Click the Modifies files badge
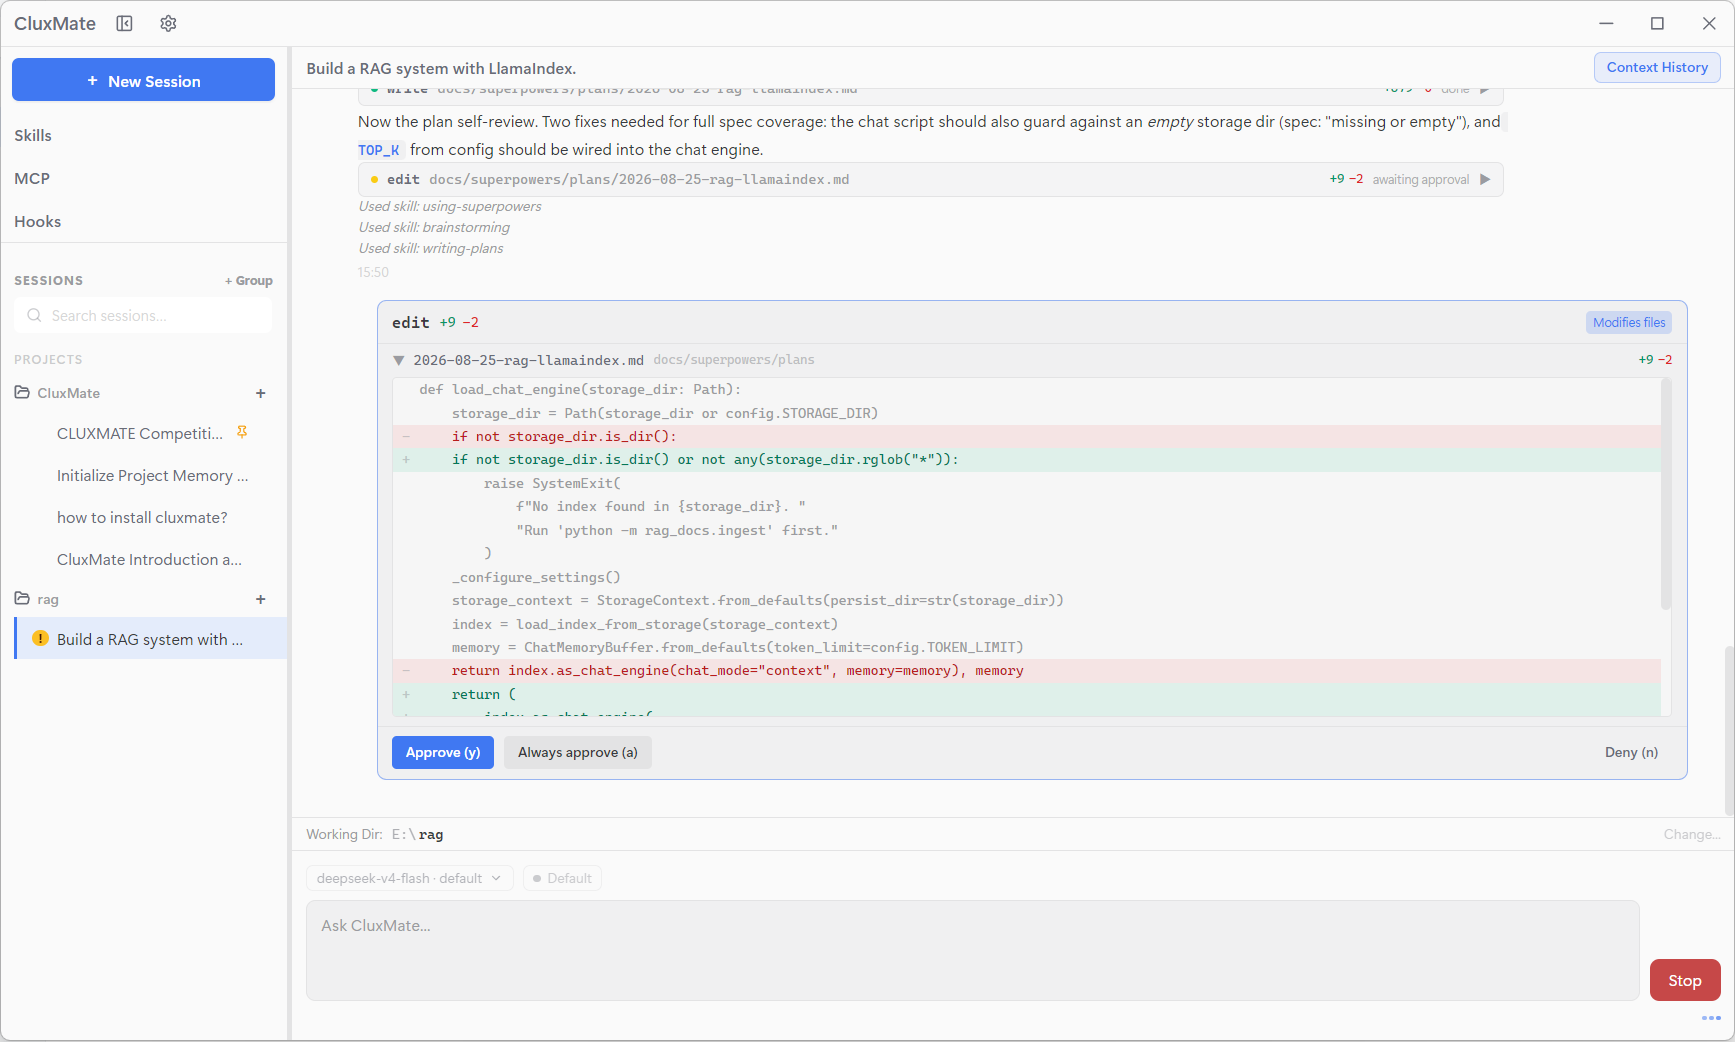 click(1629, 322)
